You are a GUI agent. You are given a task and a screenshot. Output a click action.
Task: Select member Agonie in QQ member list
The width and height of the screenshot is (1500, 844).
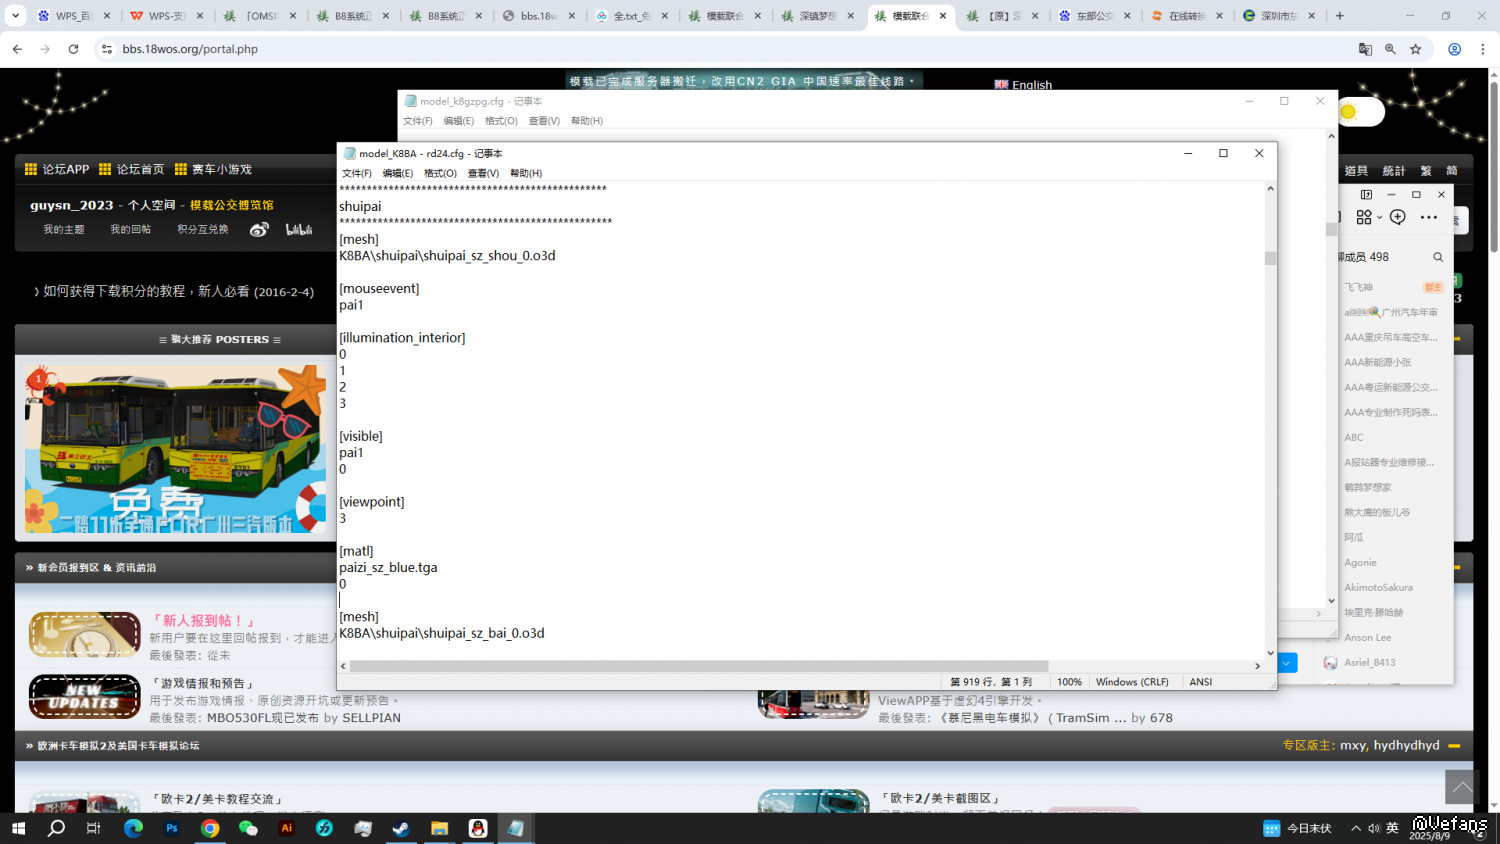point(1360,563)
